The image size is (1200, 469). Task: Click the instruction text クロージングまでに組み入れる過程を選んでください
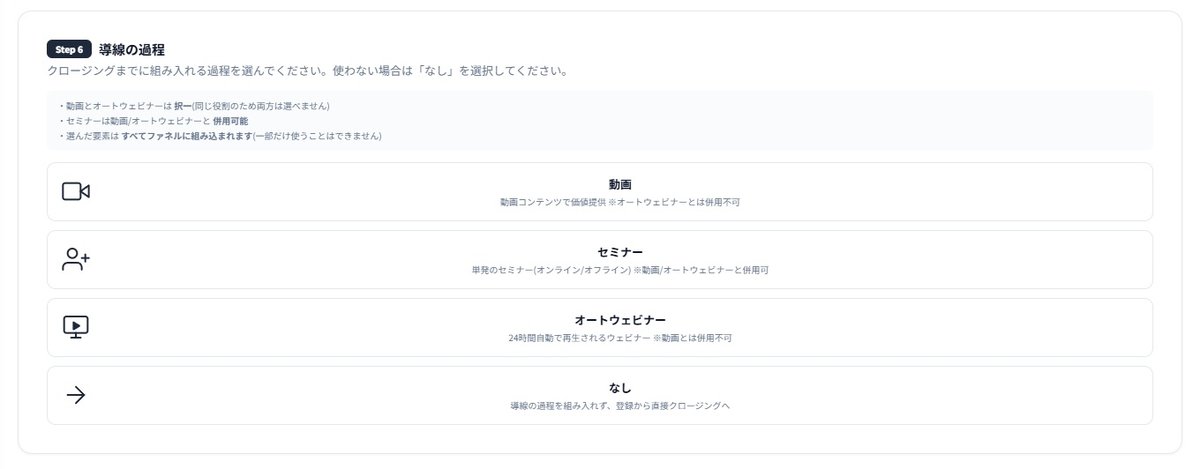click(308, 72)
